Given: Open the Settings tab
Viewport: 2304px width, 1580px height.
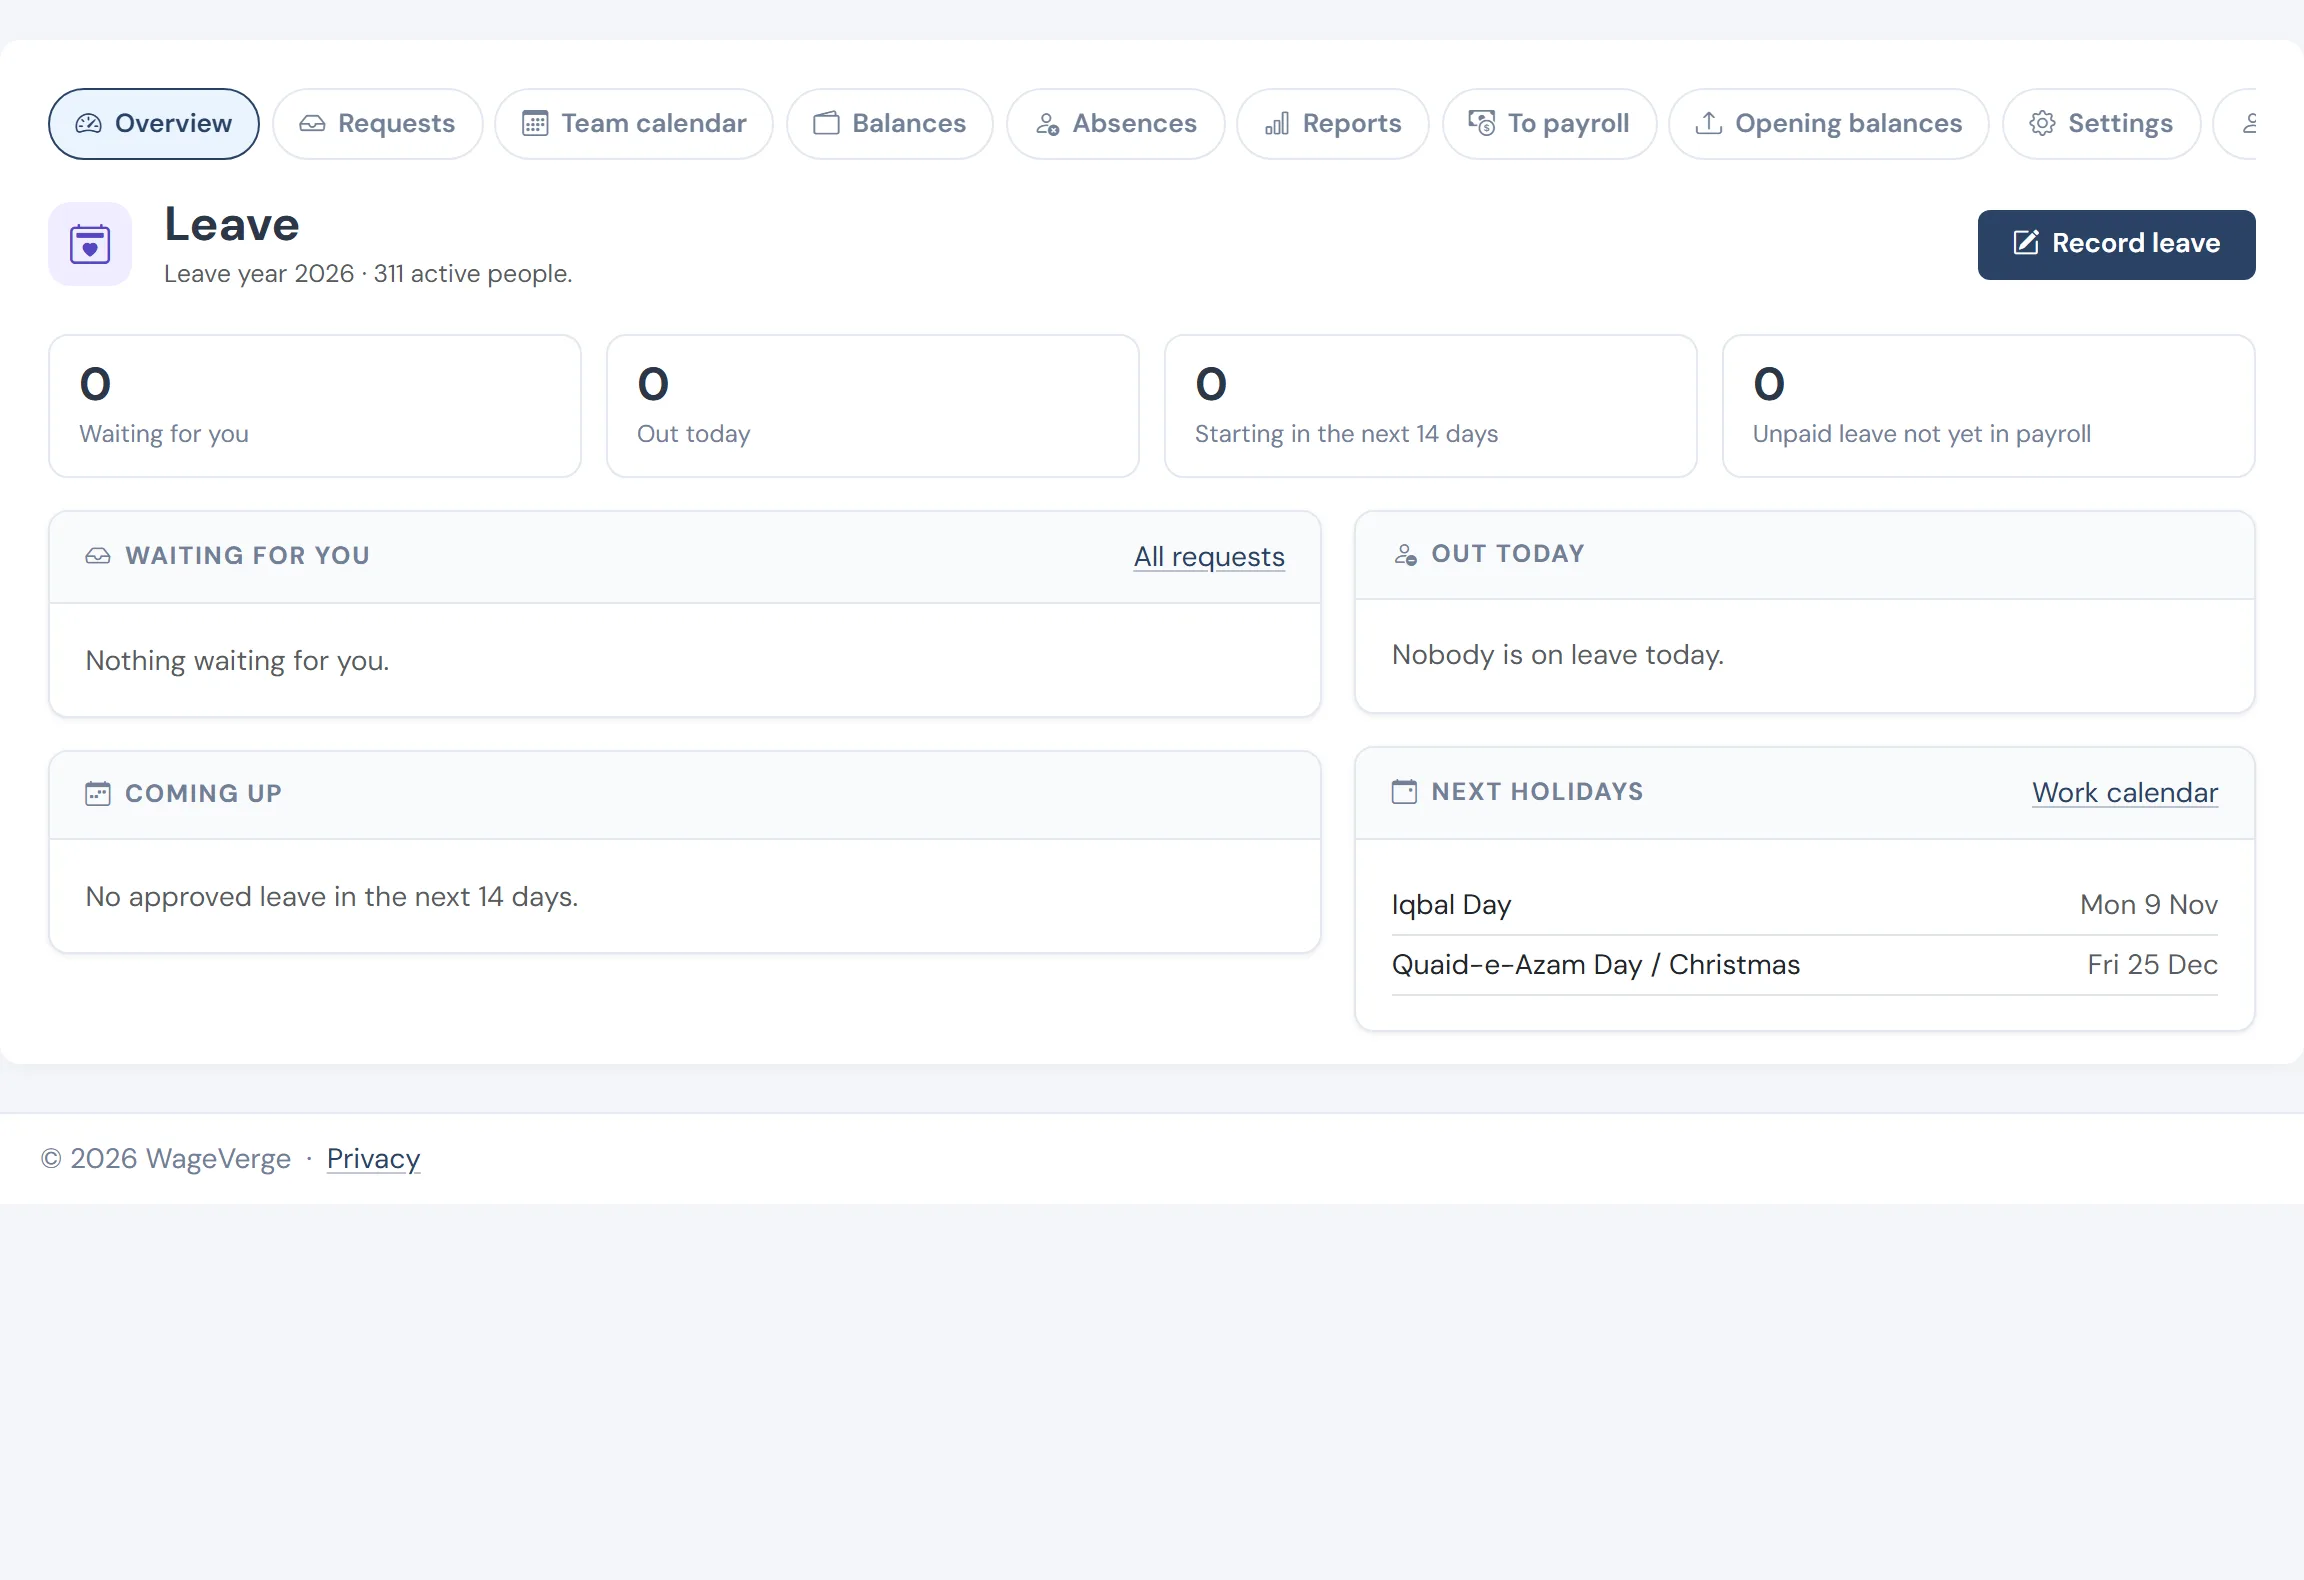Looking at the screenshot, I should tap(2101, 124).
